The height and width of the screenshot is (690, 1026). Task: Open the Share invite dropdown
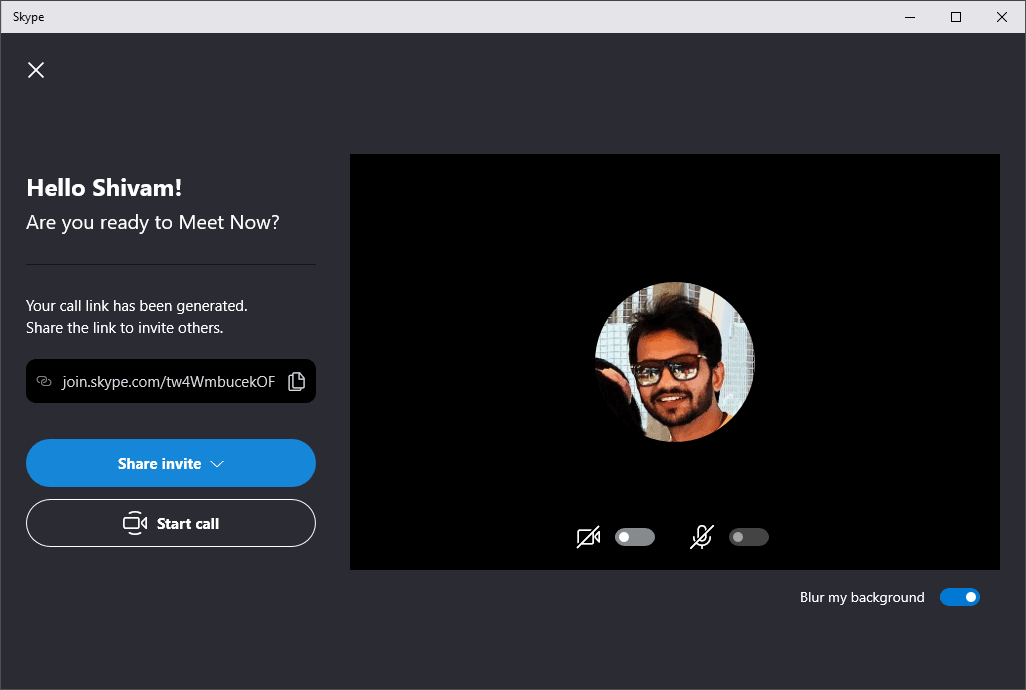tap(171, 463)
